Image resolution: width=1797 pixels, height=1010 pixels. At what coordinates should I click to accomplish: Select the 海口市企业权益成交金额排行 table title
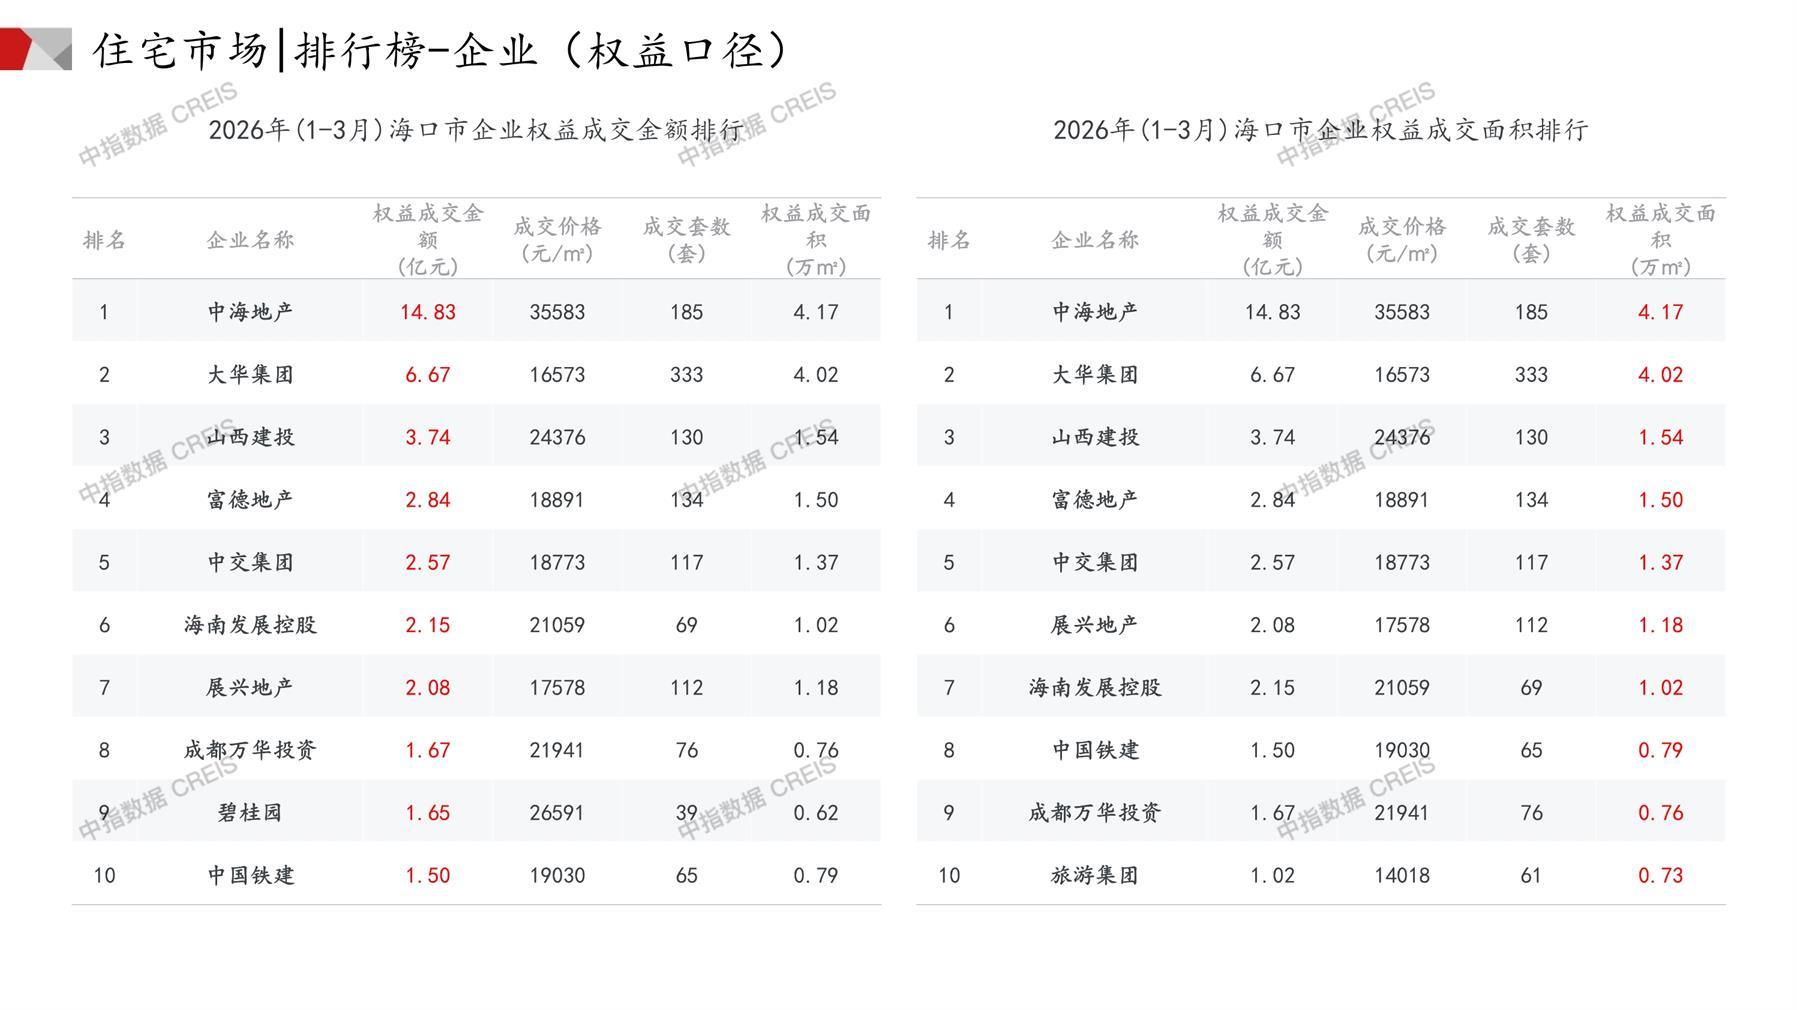coord(476,130)
